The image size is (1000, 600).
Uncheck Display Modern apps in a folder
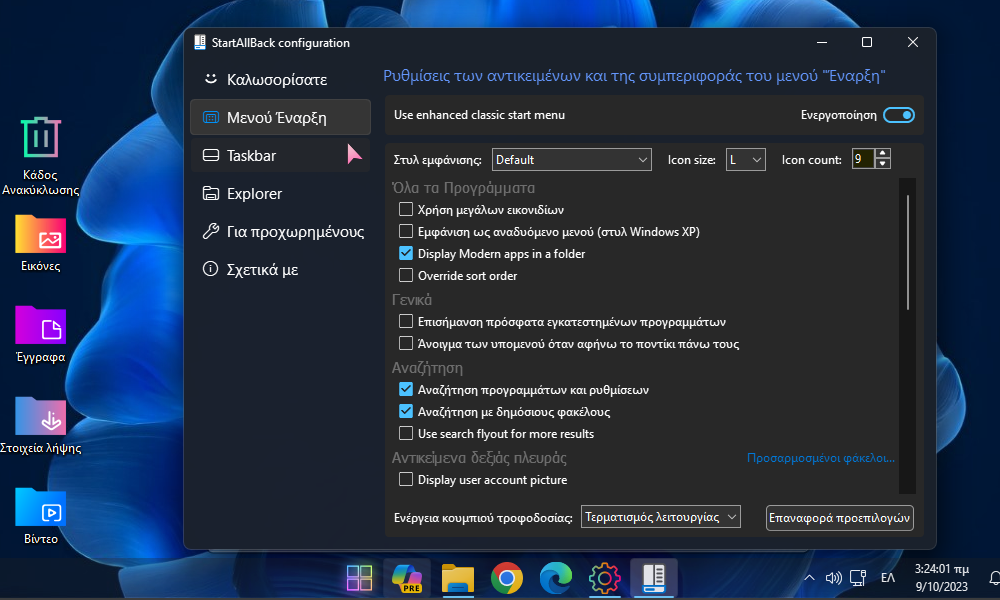tap(406, 253)
